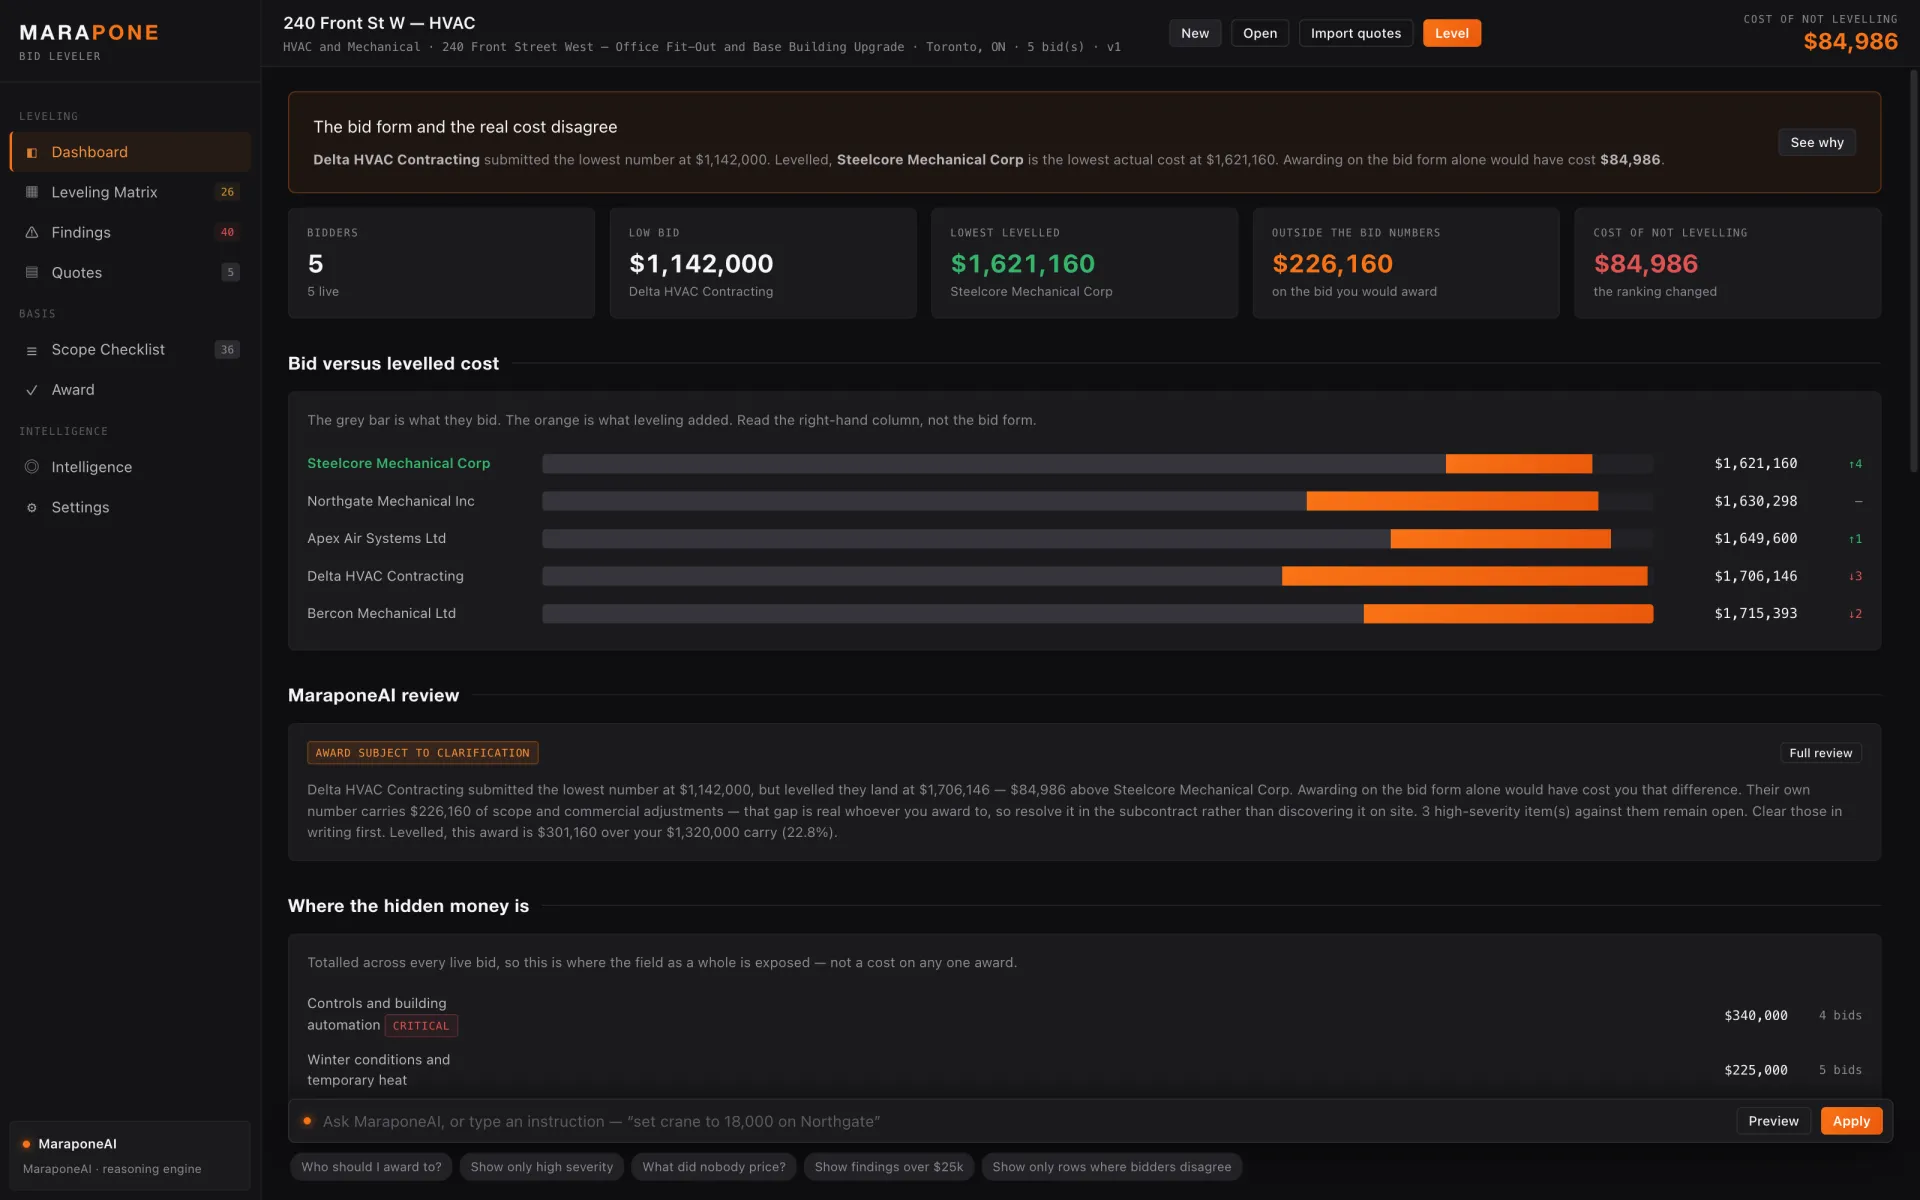Click the orange Level button
The height and width of the screenshot is (1200, 1920).
click(1452, 33)
